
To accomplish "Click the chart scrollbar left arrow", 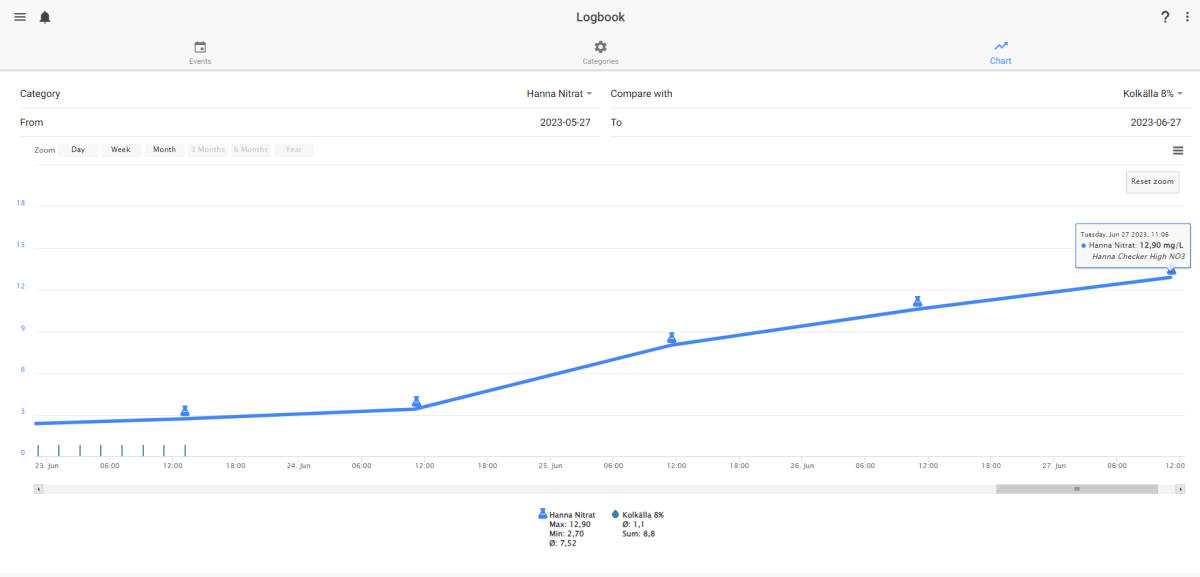I will [x=38, y=489].
